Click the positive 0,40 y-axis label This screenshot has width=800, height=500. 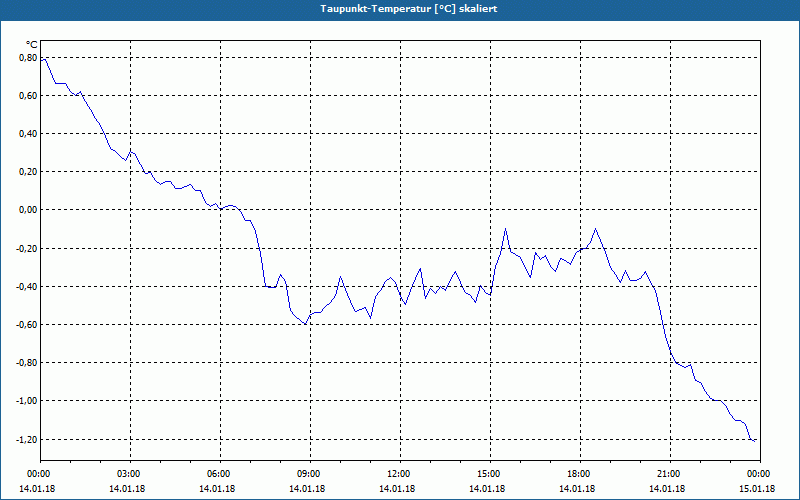point(28,134)
